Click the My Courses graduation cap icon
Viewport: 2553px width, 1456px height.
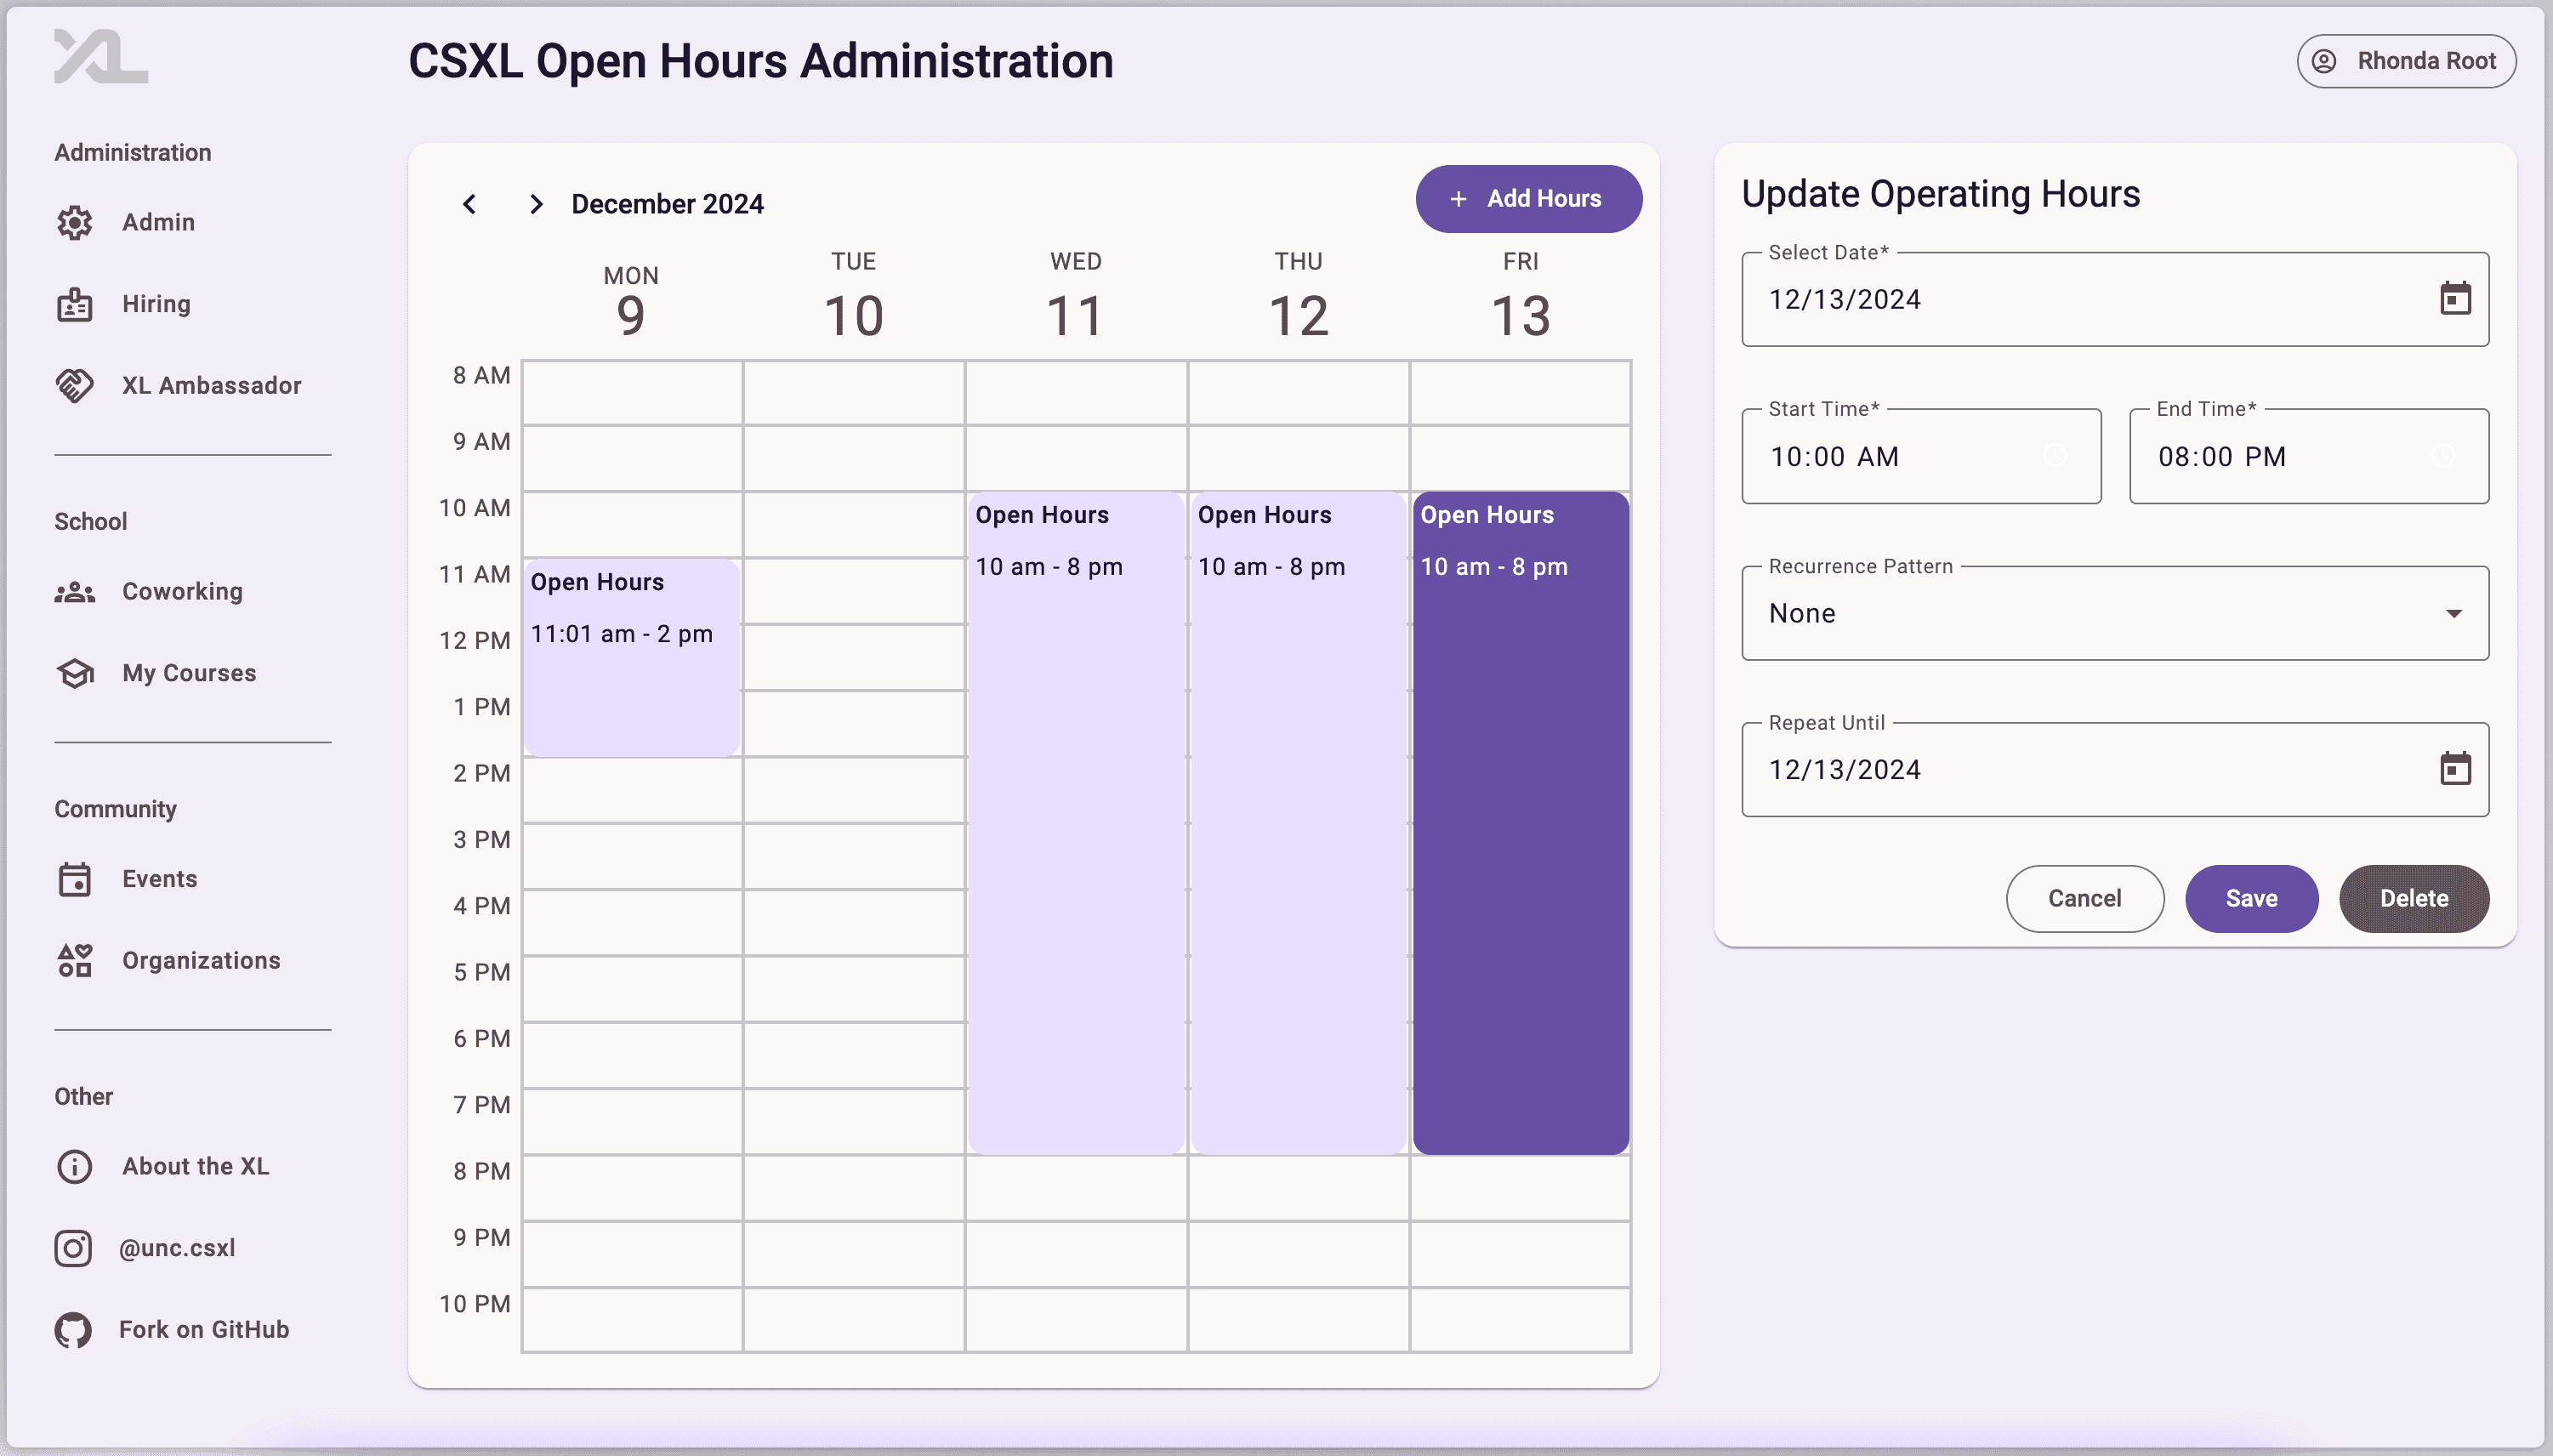coord(74,673)
